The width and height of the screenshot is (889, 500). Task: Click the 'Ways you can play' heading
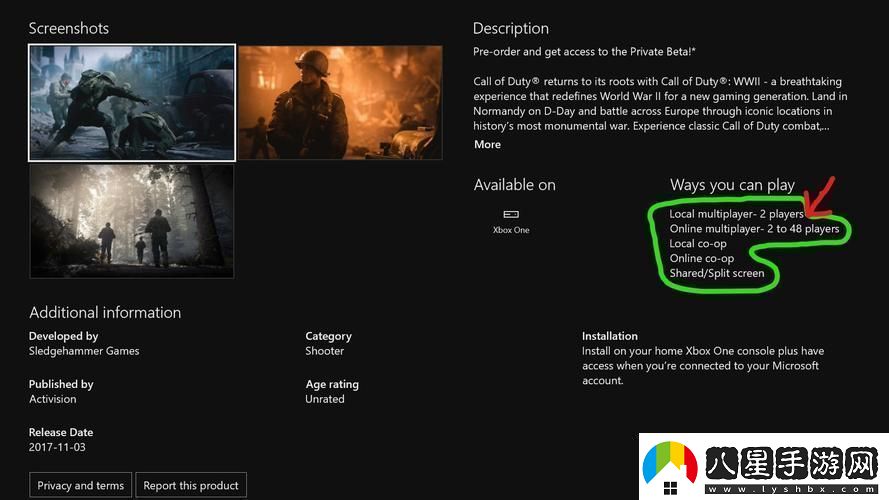coord(733,185)
